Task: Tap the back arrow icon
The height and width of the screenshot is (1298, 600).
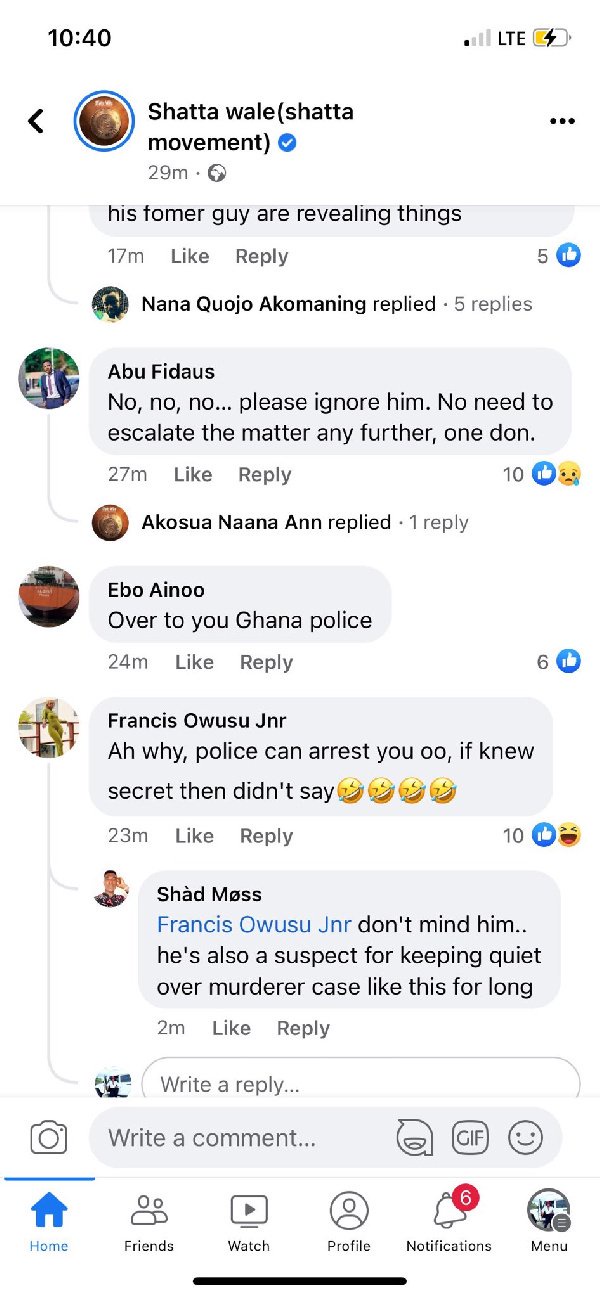Action: tap(36, 122)
